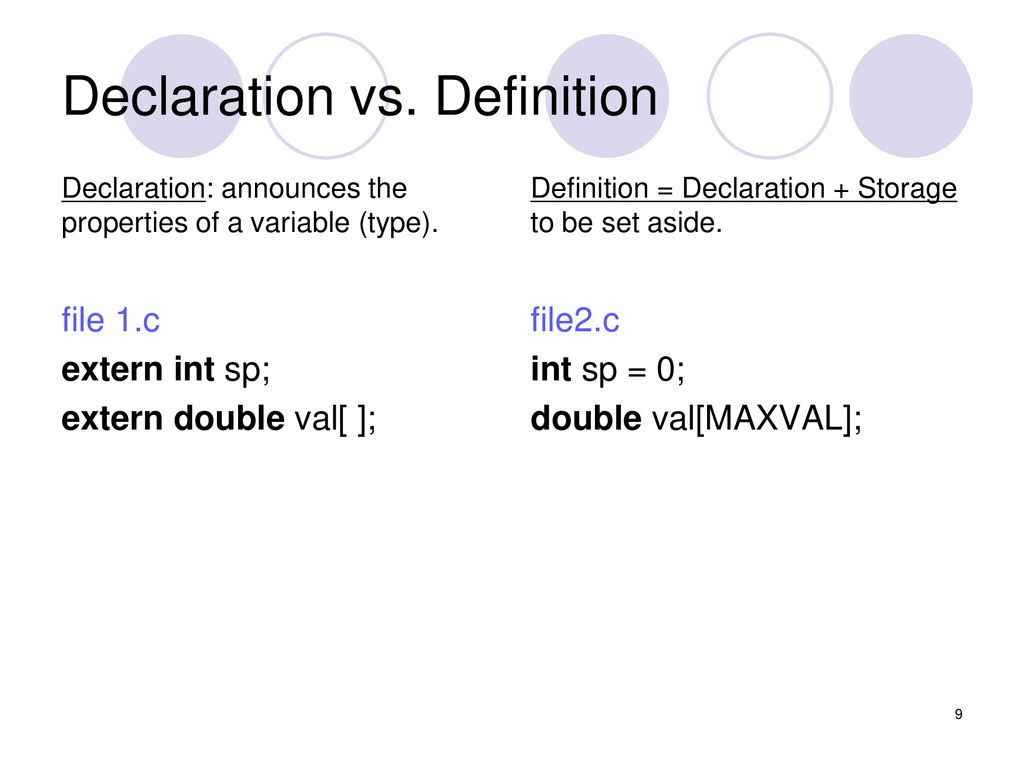Click the slide page number 9
1024x768 pixels.
pos(958,714)
